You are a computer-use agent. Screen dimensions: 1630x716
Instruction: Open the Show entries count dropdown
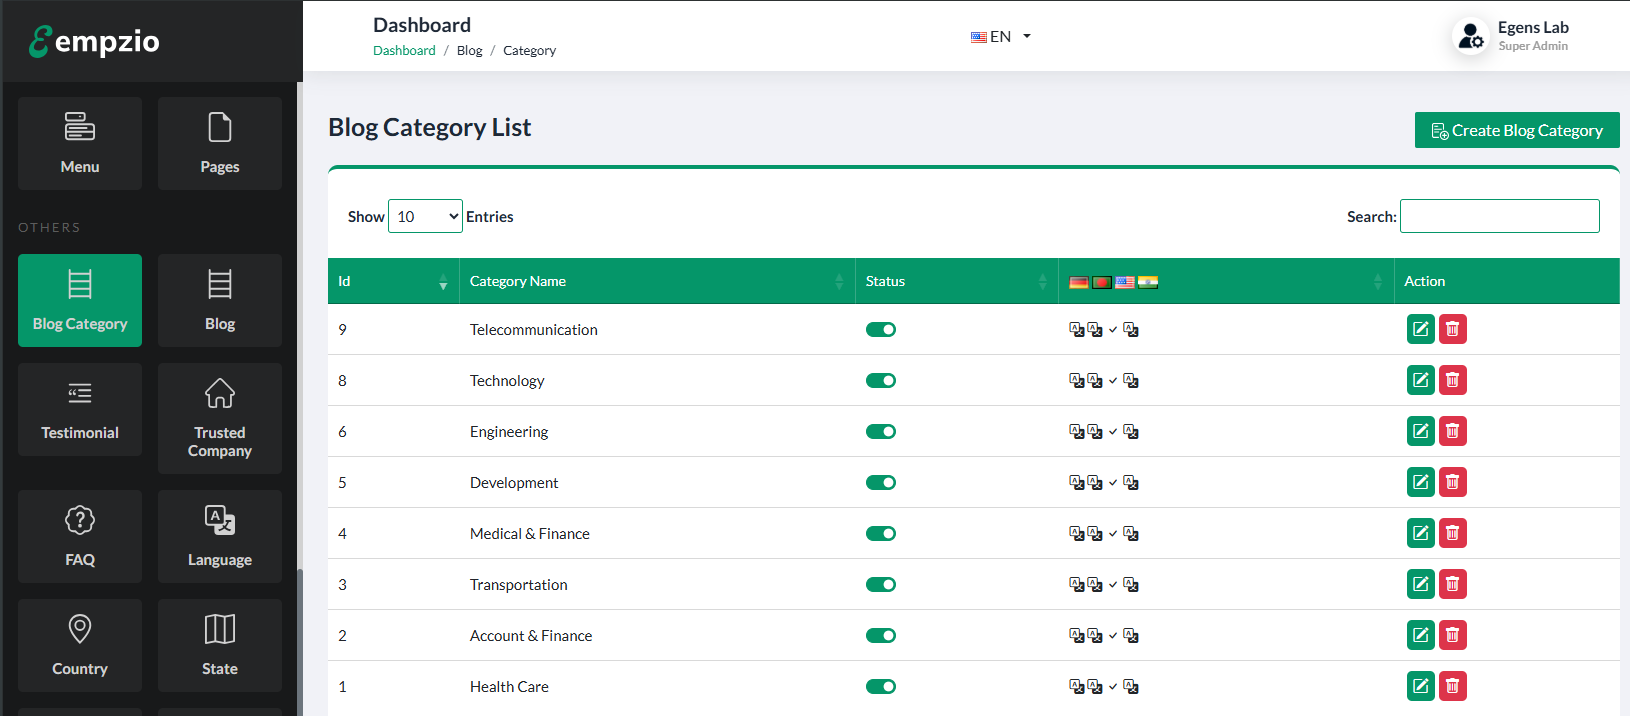(425, 216)
